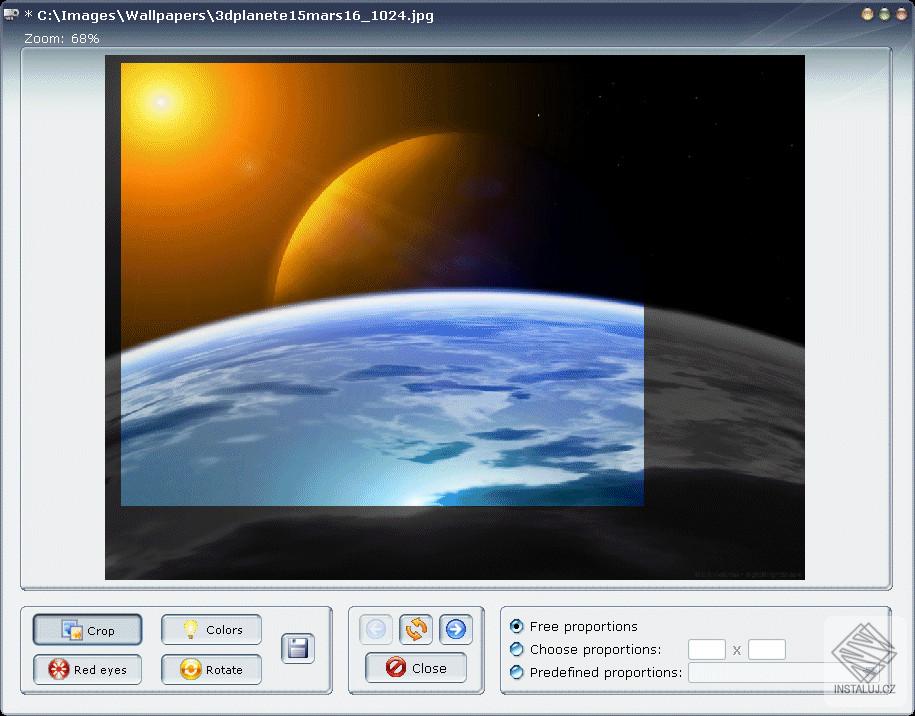The width and height of the screenshot is (915, 716).
Task: Open the Colors adjustment tool
Action: coord(211,630)
